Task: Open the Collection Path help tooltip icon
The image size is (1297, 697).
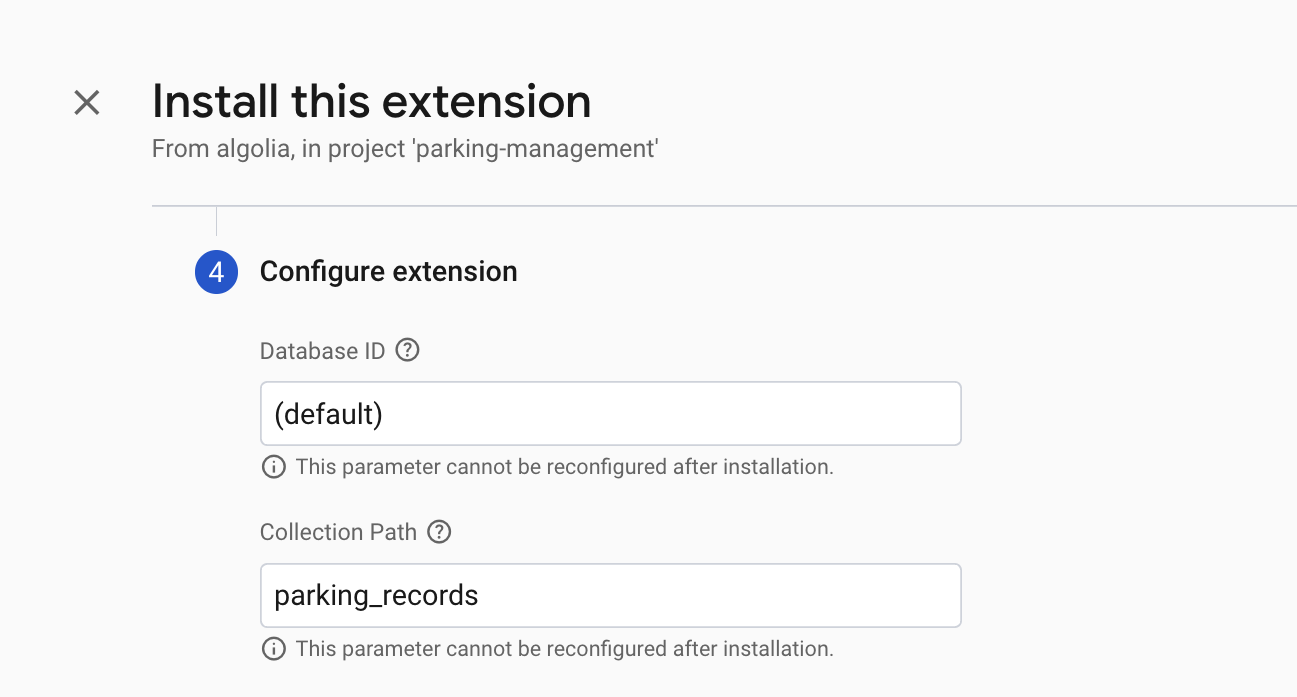Action: 439,532
